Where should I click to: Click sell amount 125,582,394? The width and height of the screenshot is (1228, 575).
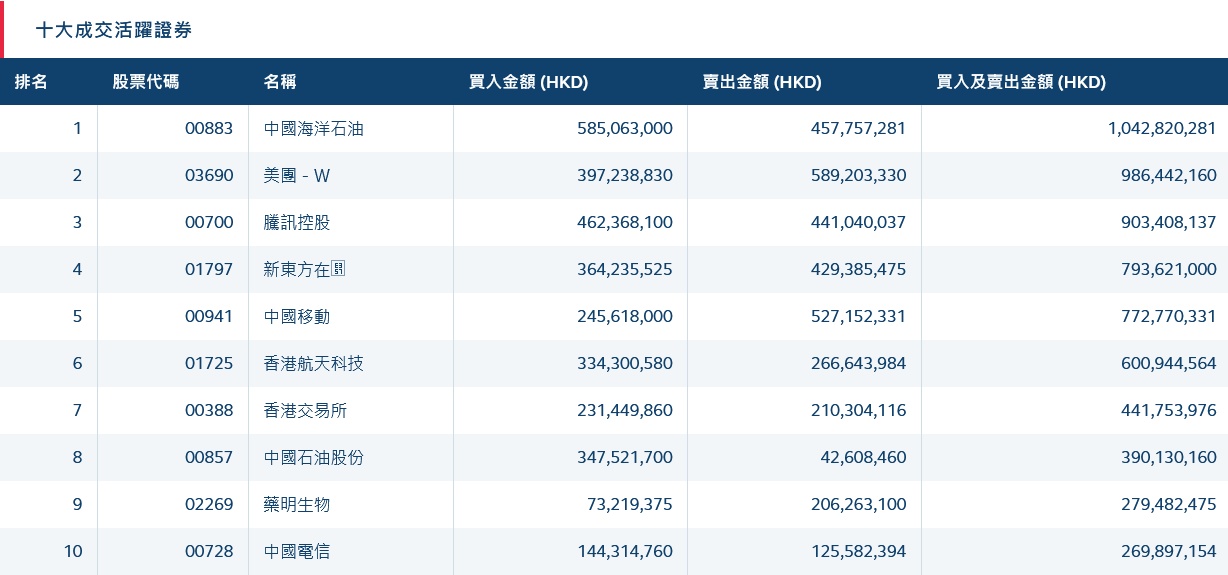[858, 551]
